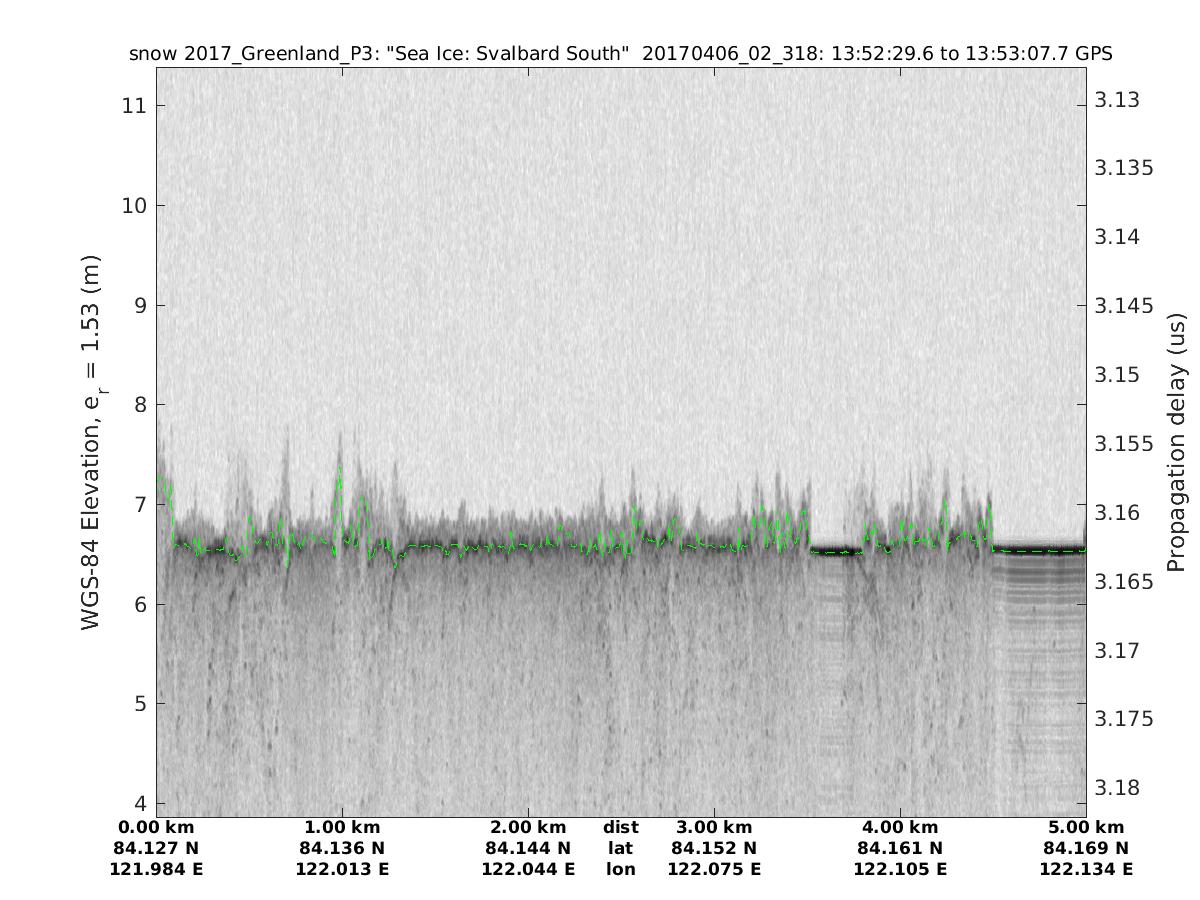Click the 9 elevation tick label
Viewport: 1200px width, 900px height.
138,305
